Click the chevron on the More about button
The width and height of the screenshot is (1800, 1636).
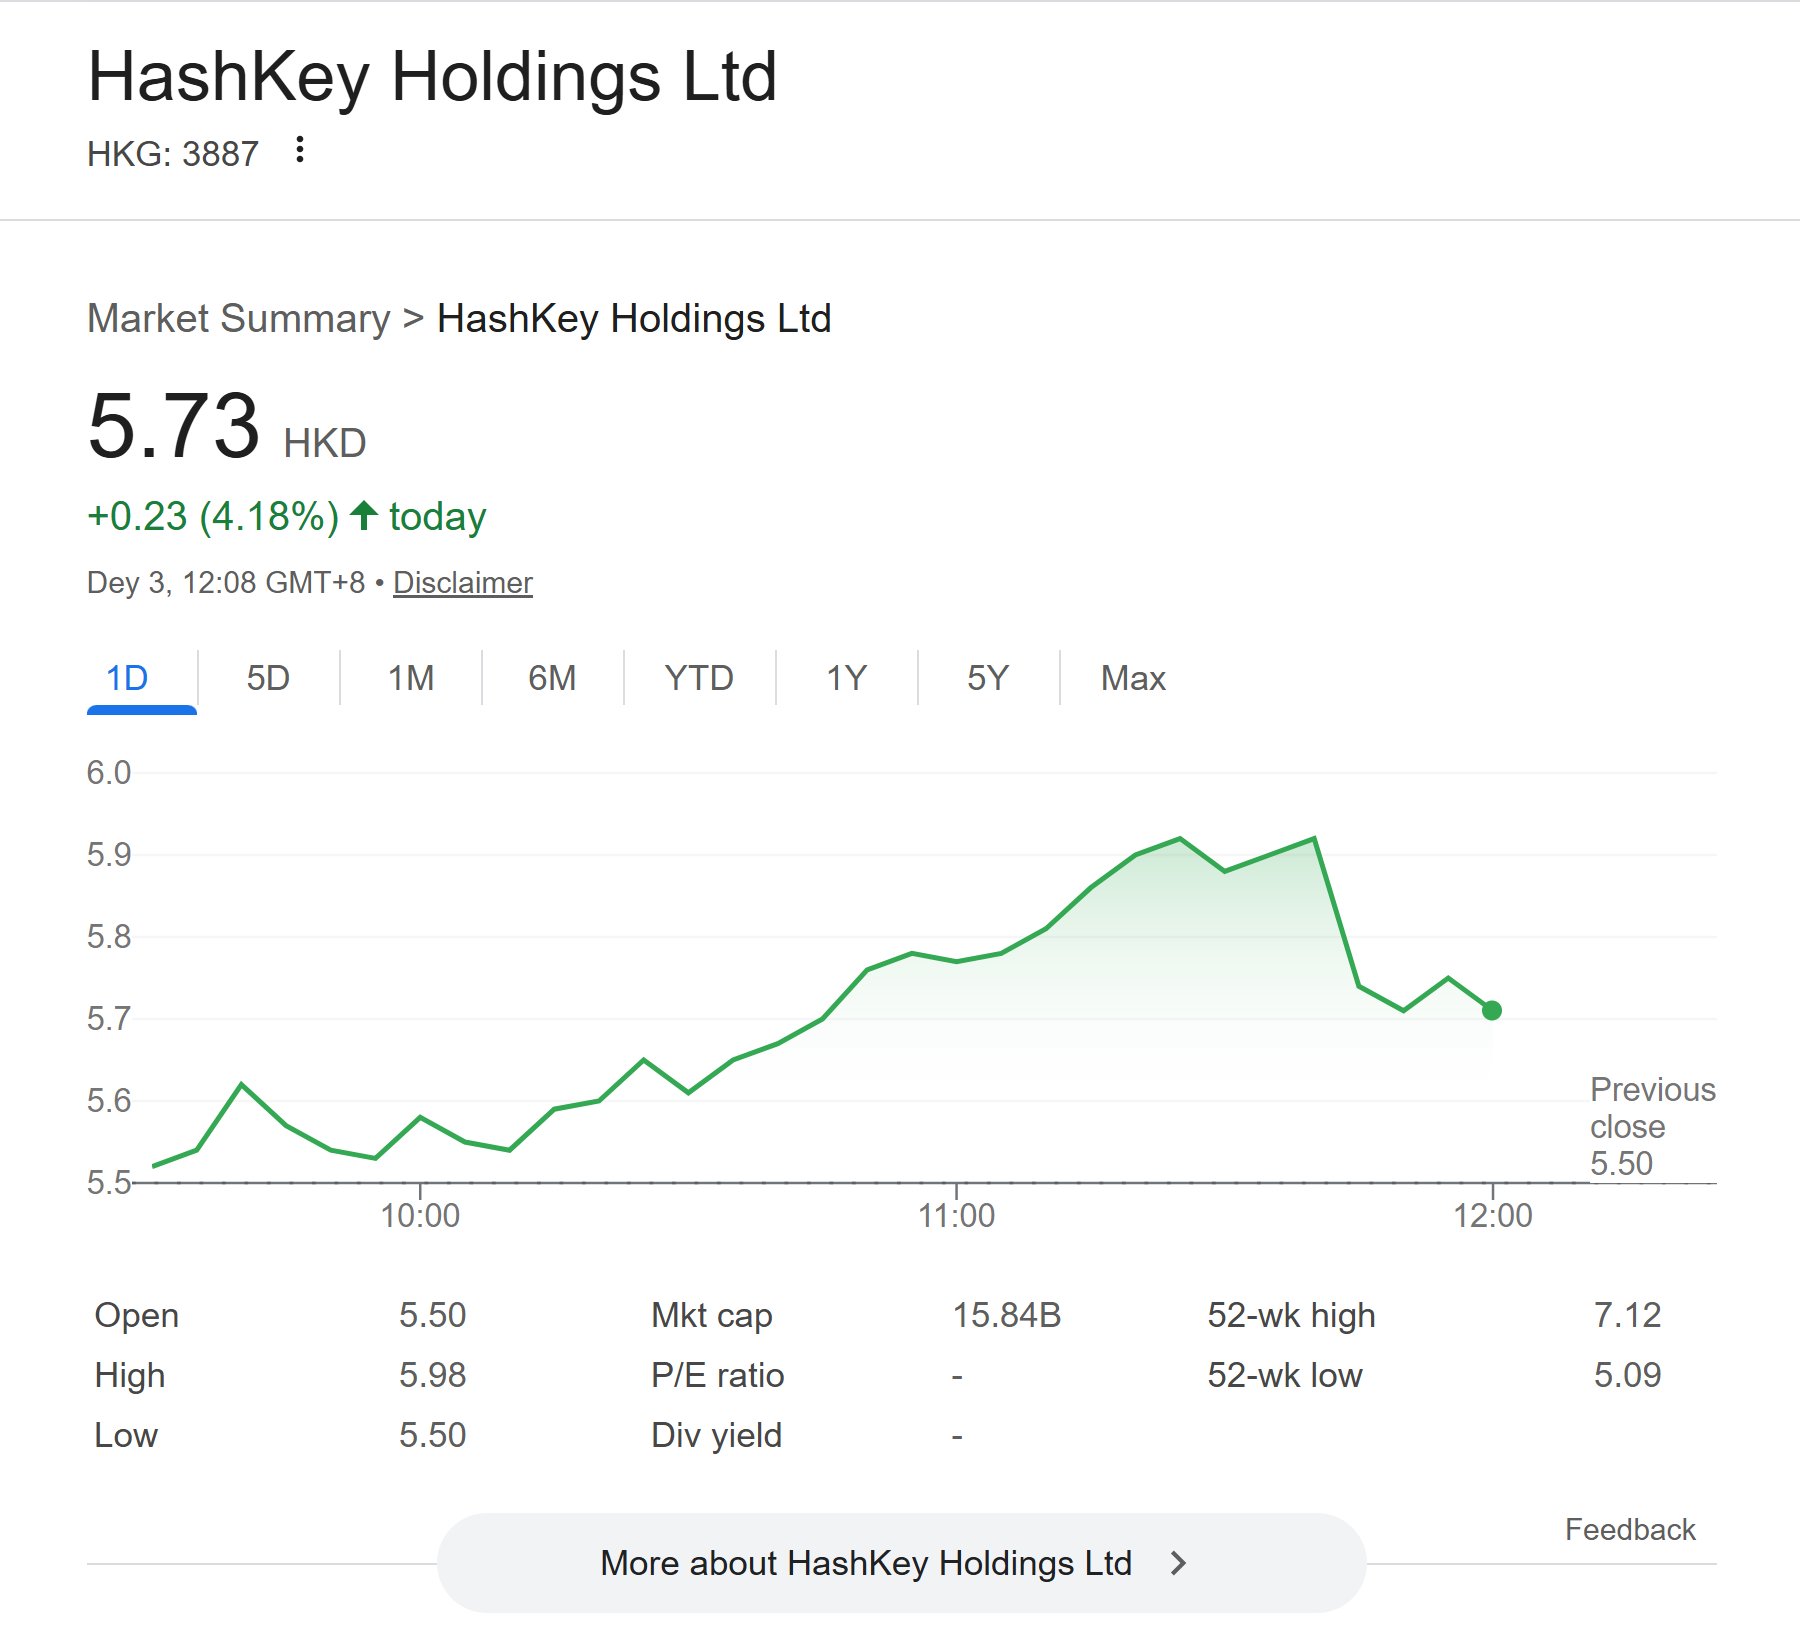[1178, 1563]
